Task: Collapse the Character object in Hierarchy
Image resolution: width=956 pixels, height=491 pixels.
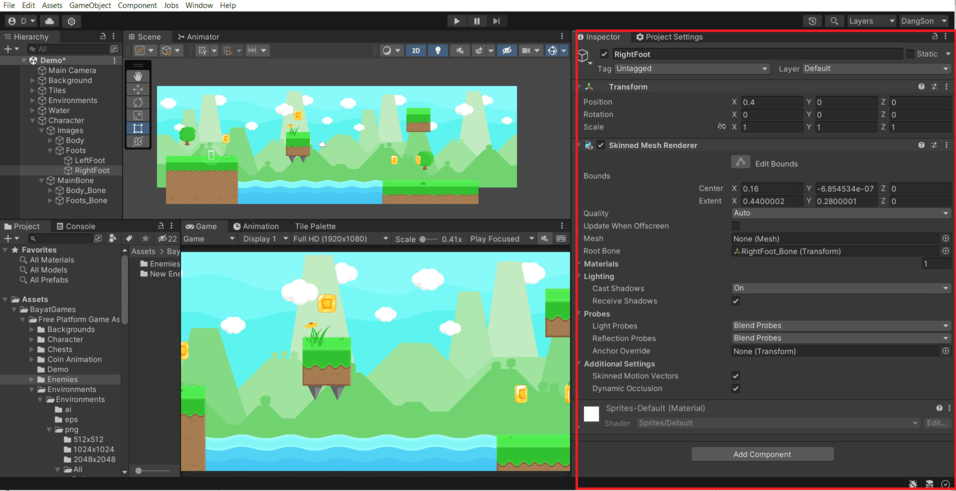Action: click(33, 120)
